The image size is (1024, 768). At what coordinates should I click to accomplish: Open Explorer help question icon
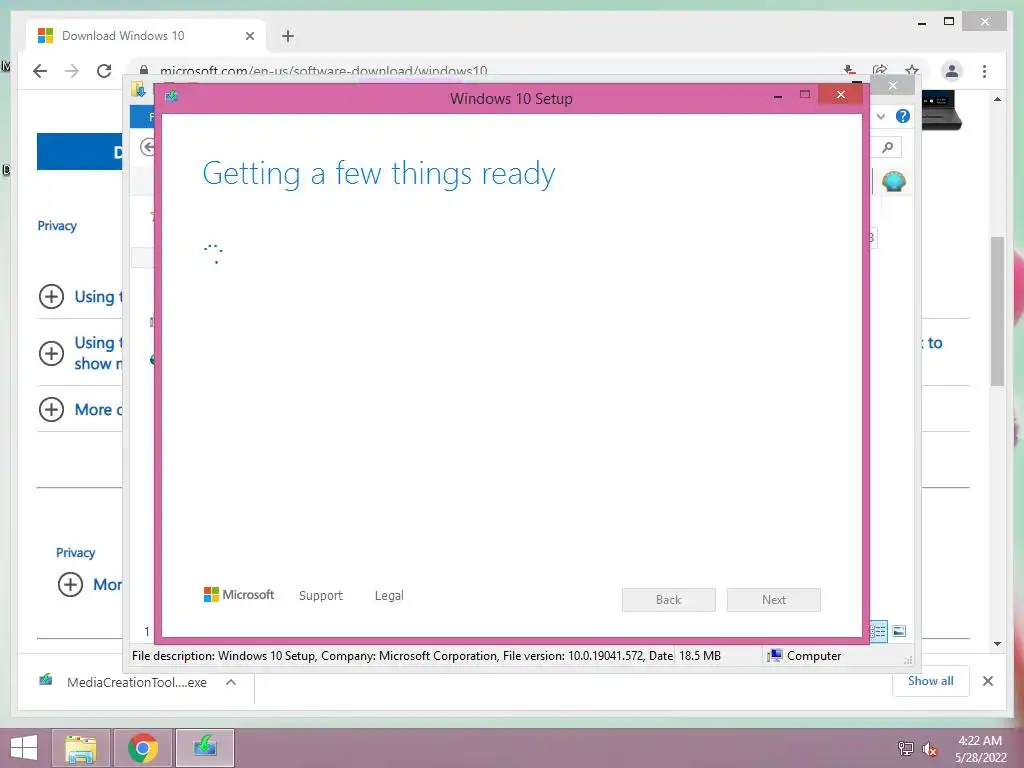tap(903, 116)
